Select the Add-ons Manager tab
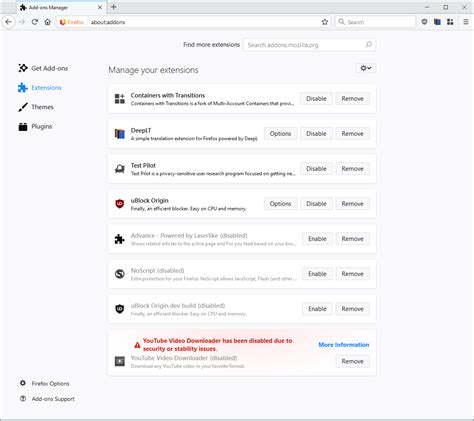The image size is (474, 421). tap(61, 7)
